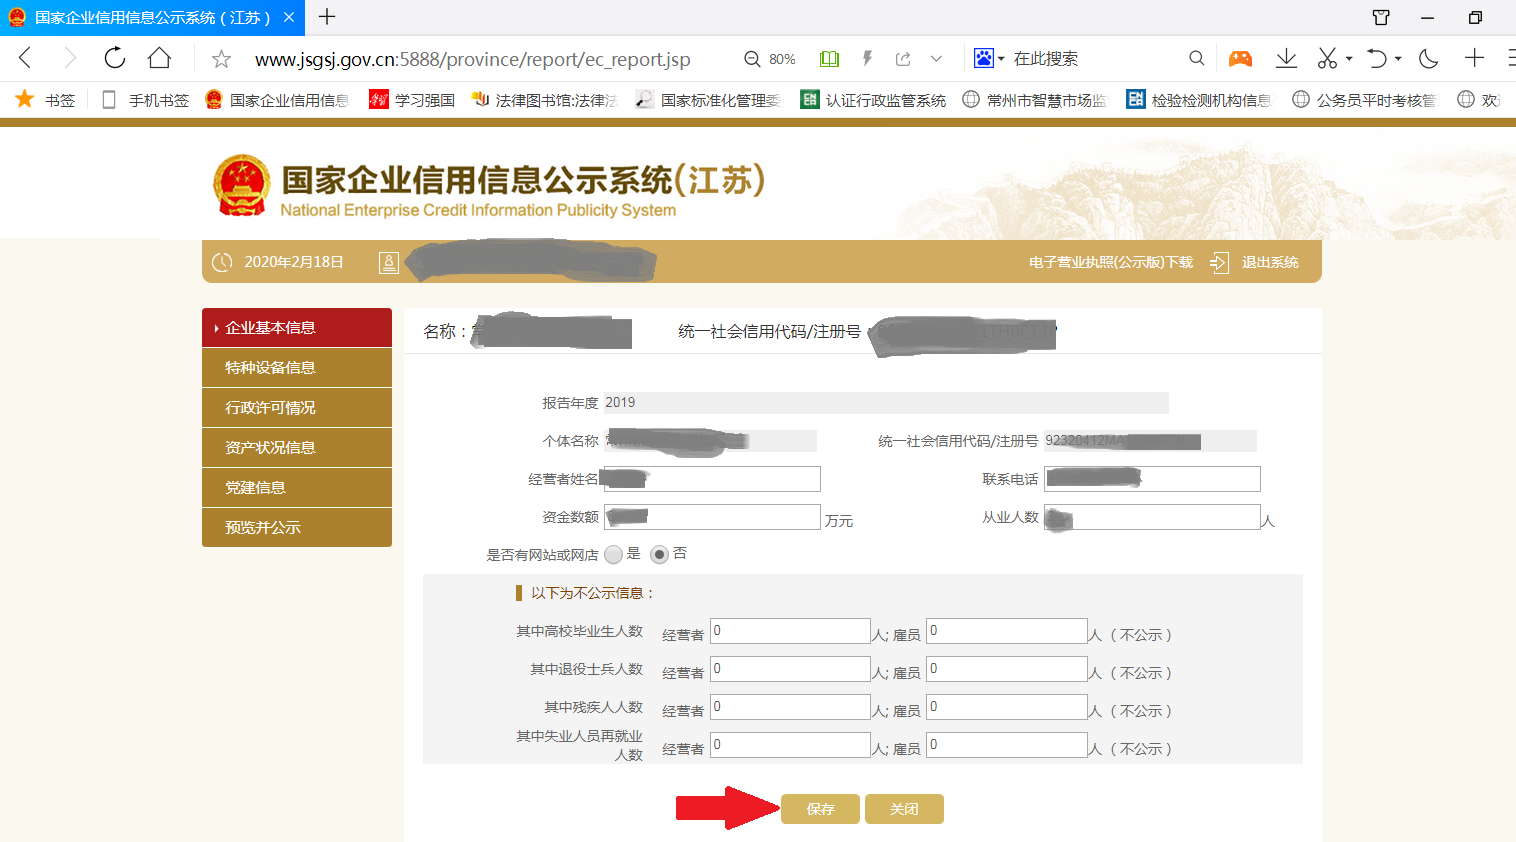Select 党建信息 in sidebar
1516x842 pixels.
[x=297, y=487]
